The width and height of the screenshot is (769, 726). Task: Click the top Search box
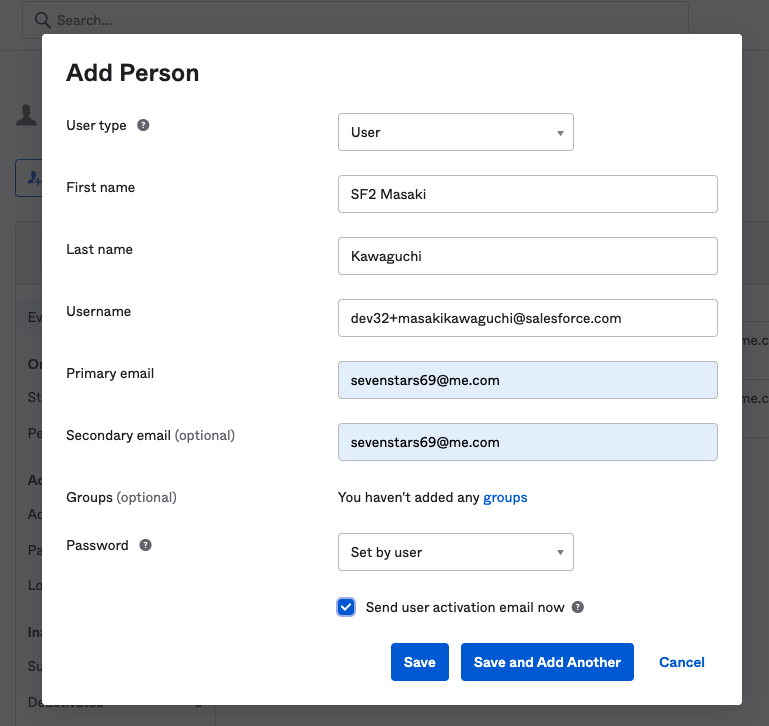[x=360, y=20]
